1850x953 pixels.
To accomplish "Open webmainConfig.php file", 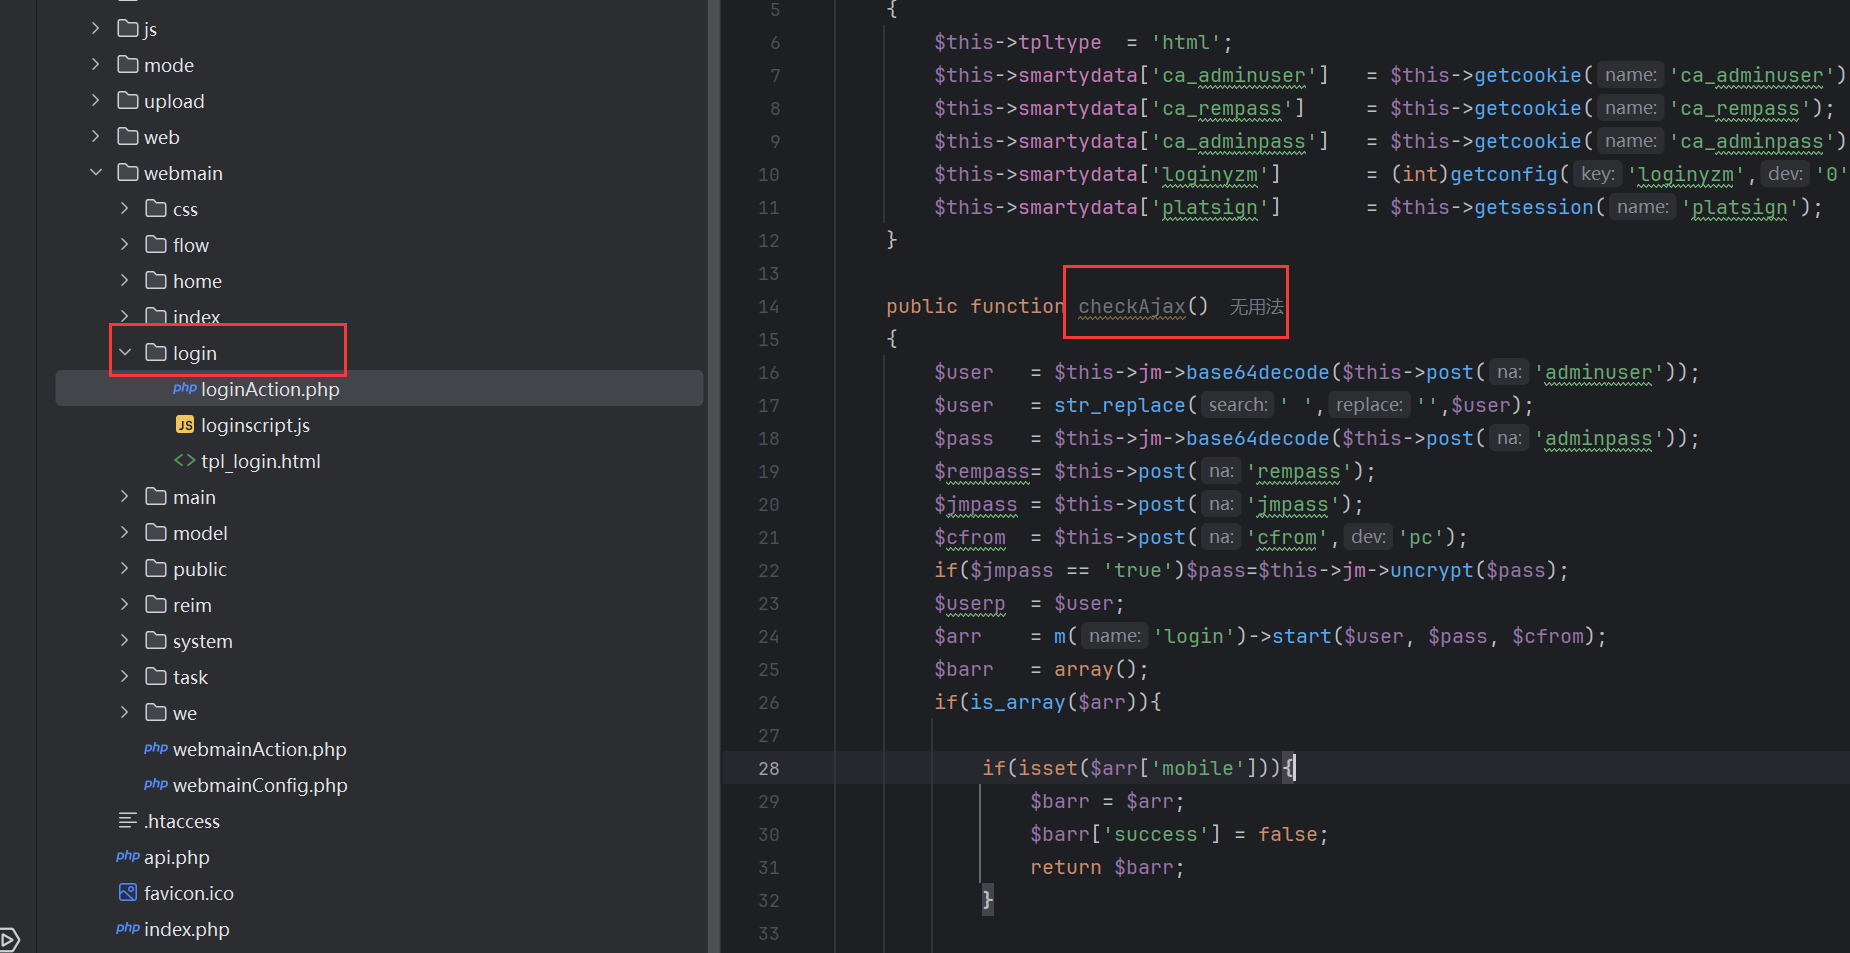I will pos(260,785).
